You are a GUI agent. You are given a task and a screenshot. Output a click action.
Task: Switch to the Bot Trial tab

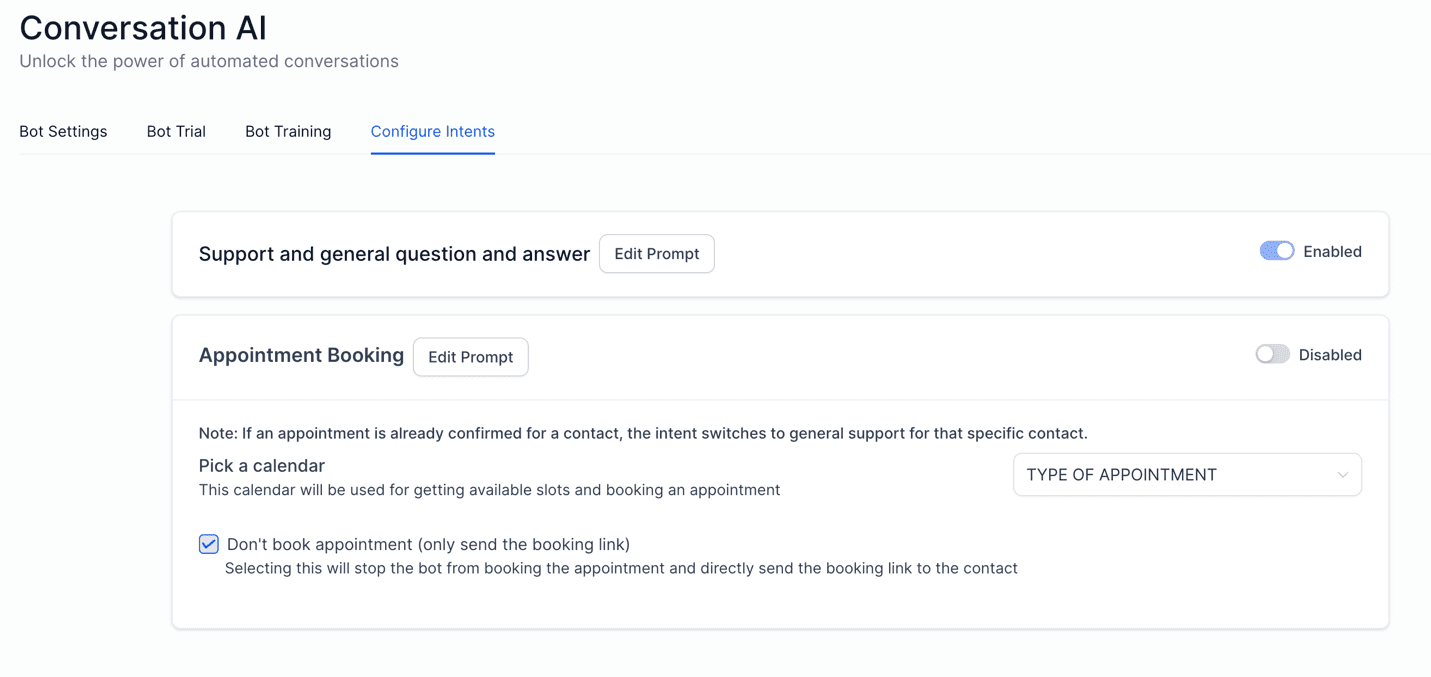(x=176, y=131)
